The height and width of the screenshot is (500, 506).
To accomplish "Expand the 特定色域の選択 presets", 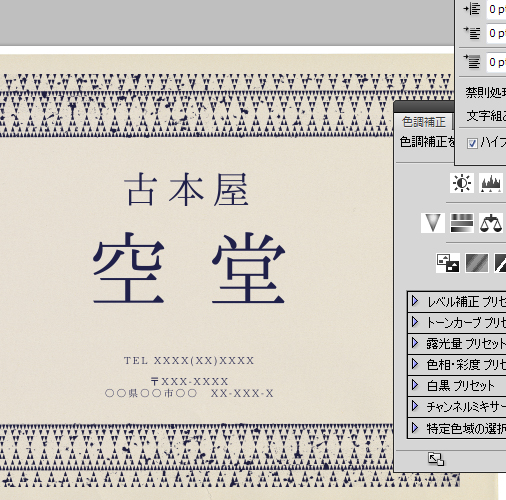I will [x=415, y=427].
